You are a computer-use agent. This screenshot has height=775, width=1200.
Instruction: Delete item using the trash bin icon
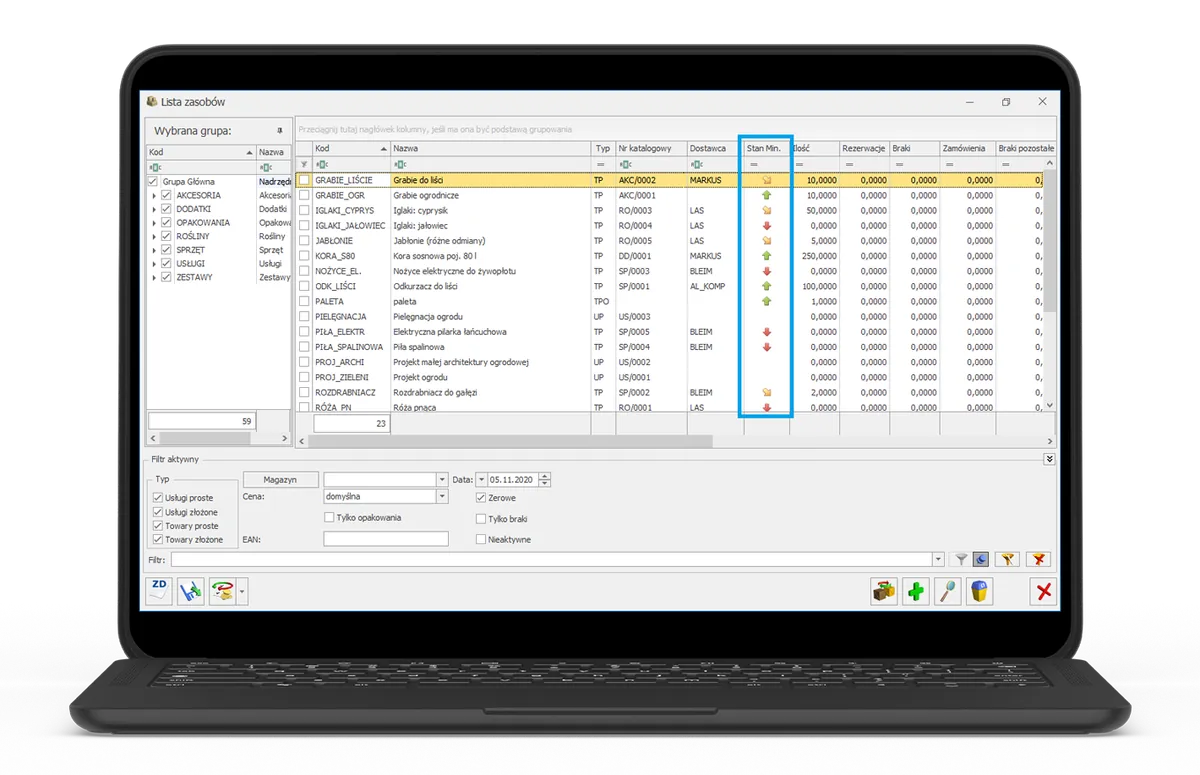point(980,591)
